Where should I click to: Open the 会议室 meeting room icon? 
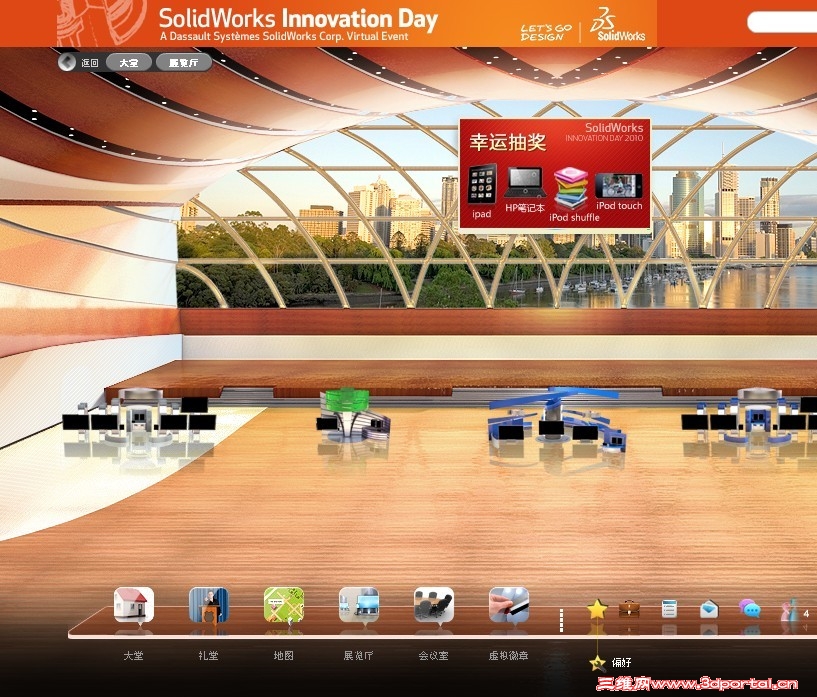[x=434, y=605]
